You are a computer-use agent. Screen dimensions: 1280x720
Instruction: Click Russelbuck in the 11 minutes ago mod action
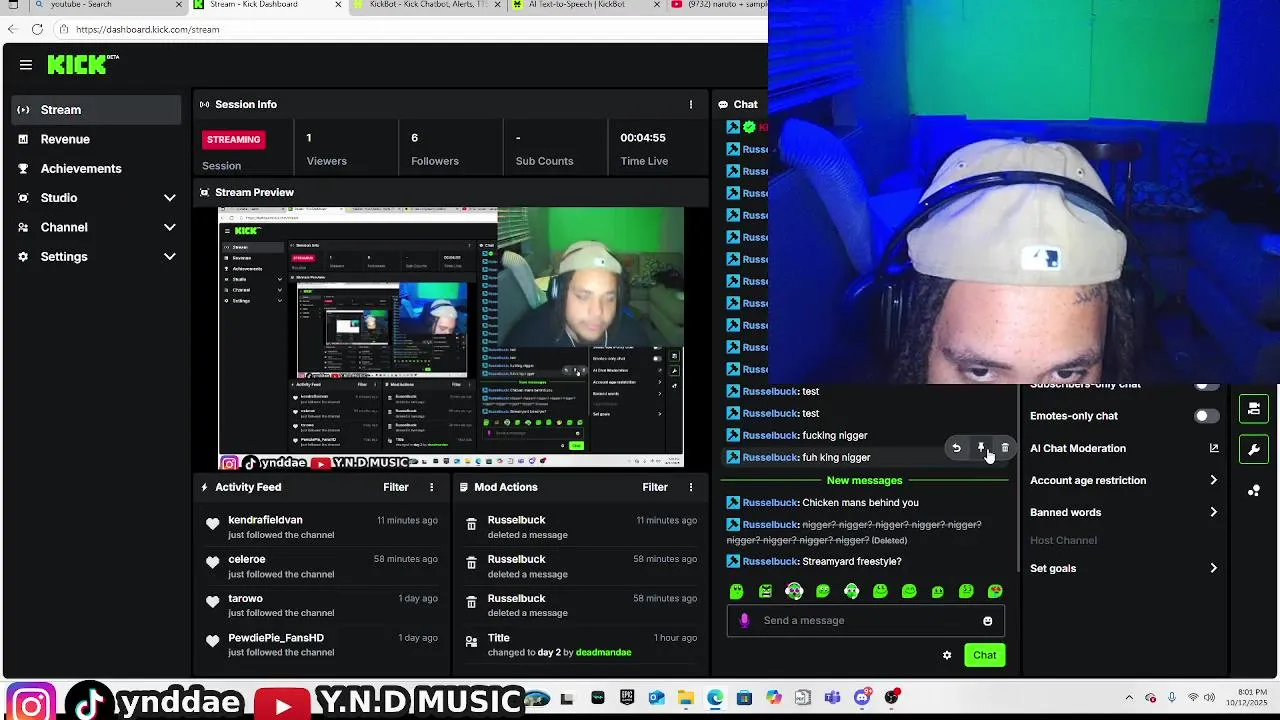[516, 520]
